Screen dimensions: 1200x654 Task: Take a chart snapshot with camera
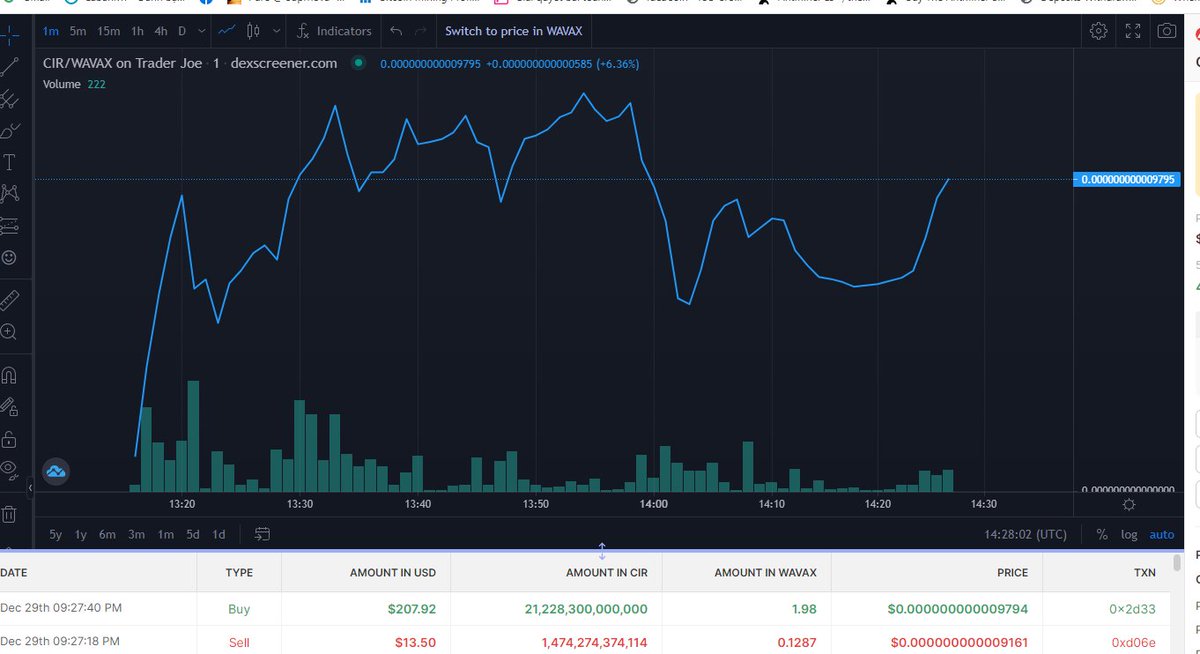(1166, 31)
